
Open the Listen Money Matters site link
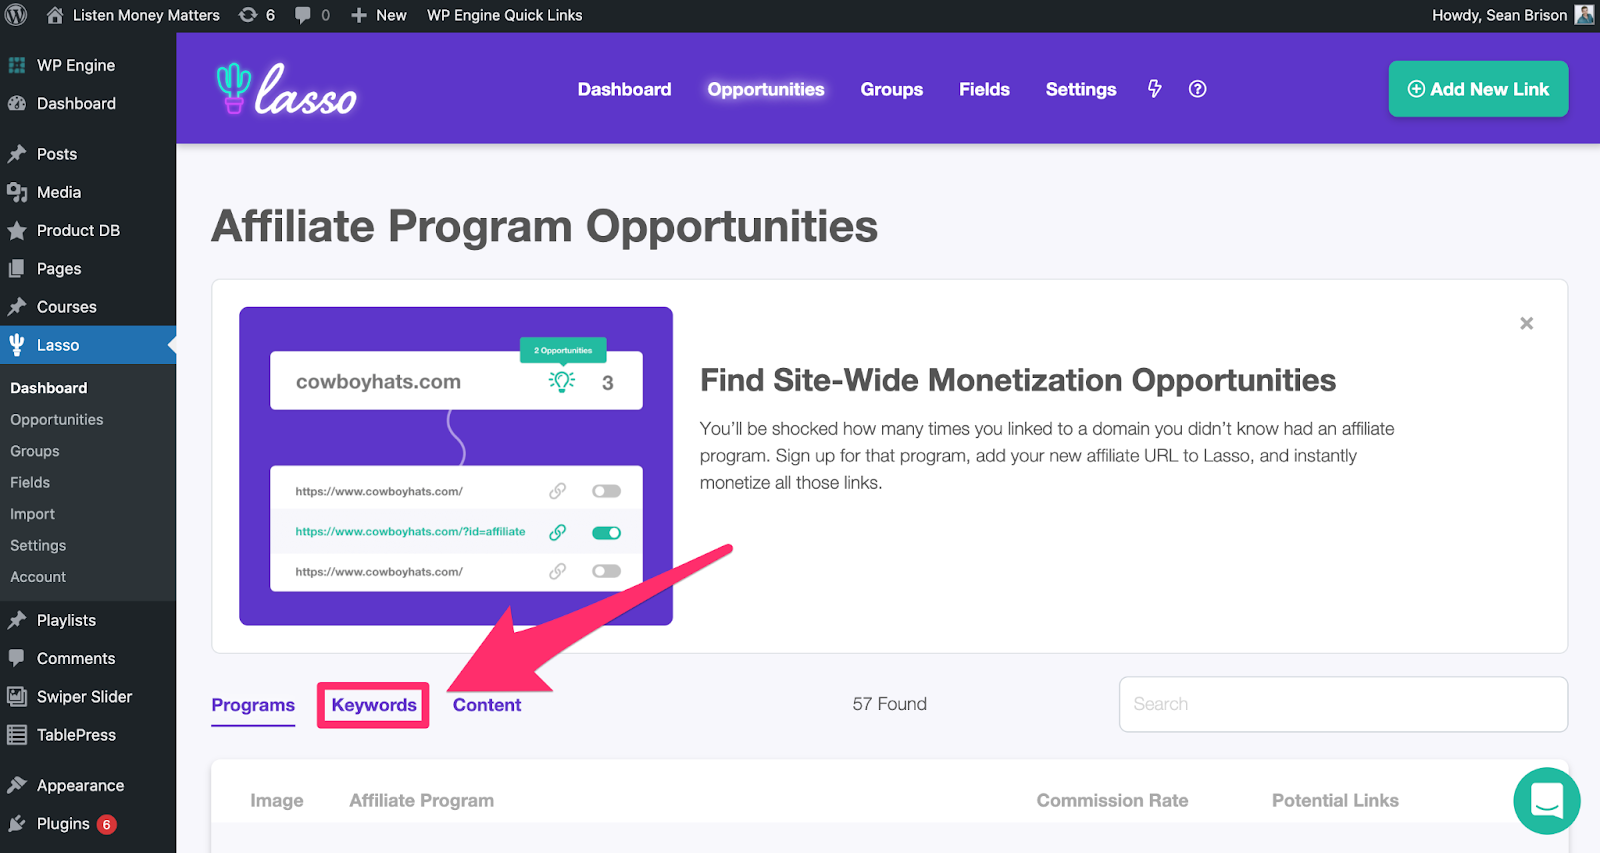coord(133,15)
